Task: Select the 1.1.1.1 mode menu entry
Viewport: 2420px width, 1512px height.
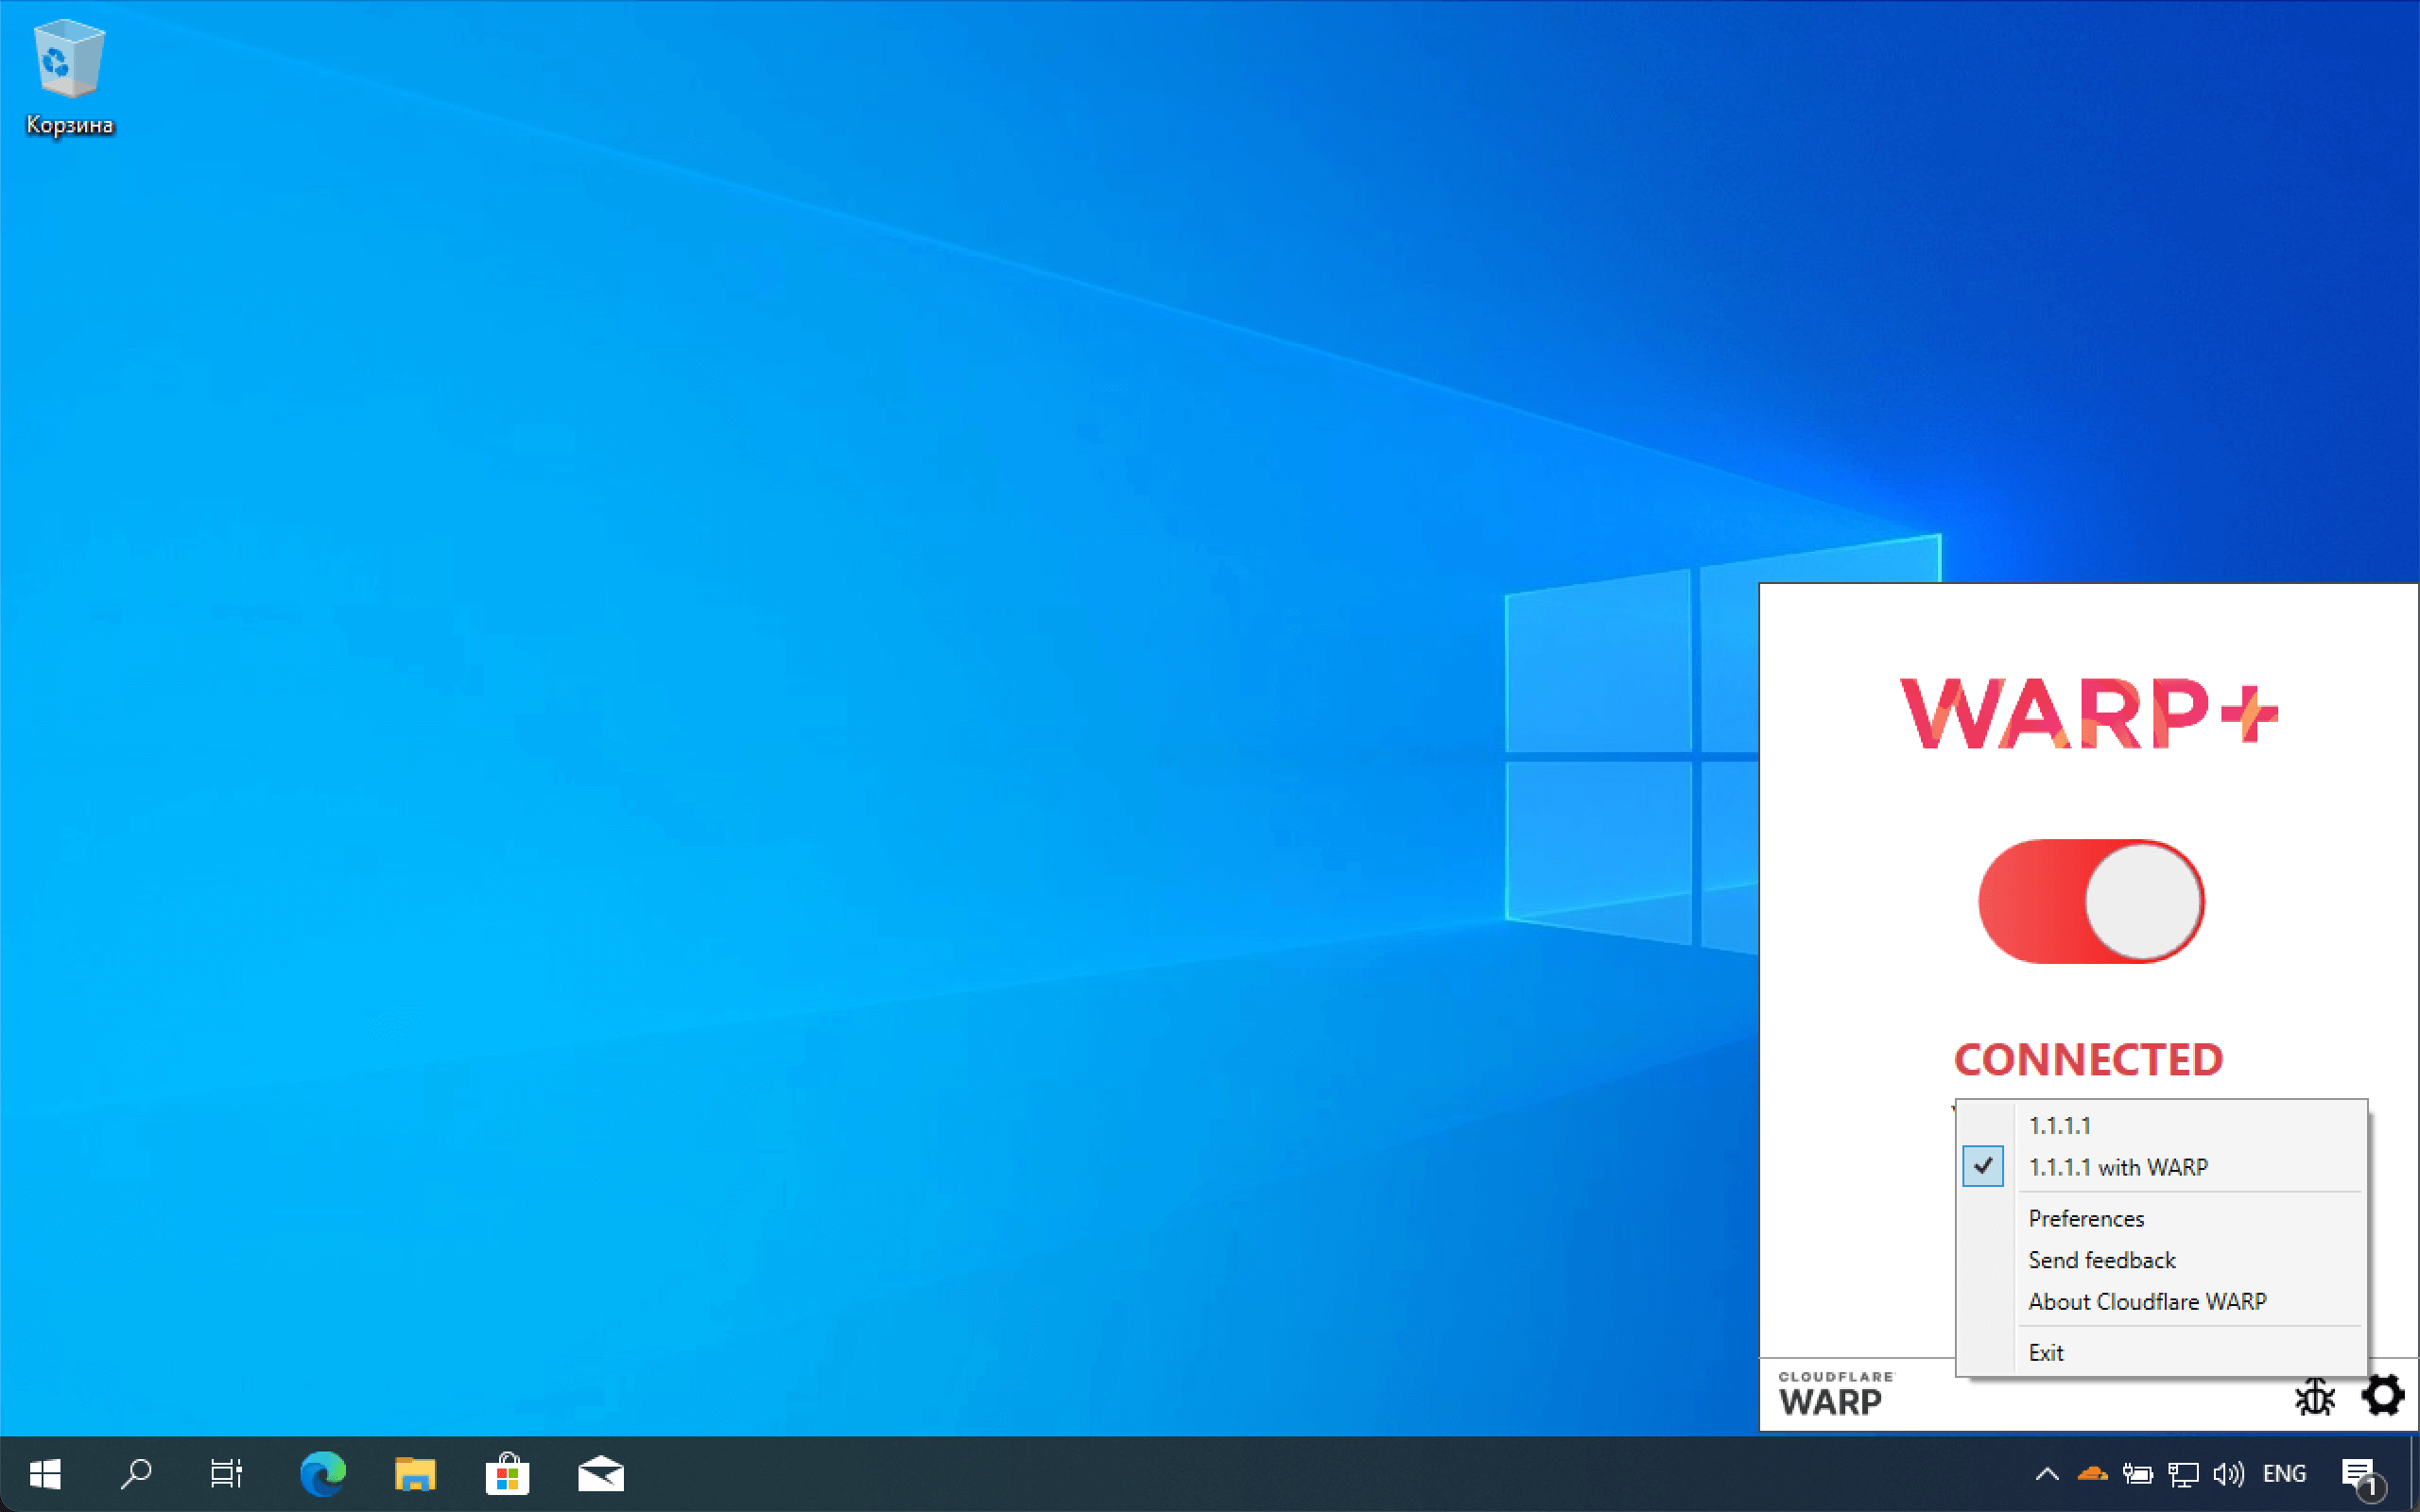Action: click(x=2160, y=1125)
